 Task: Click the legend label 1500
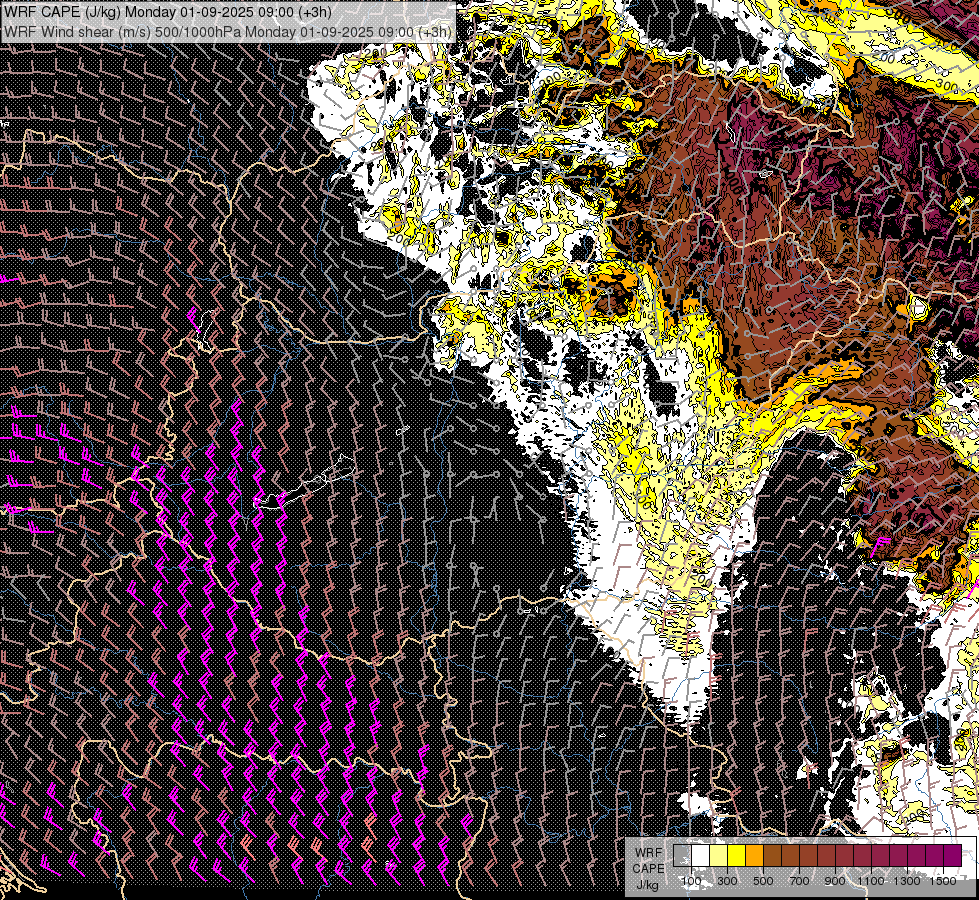(x=943, y=881)
